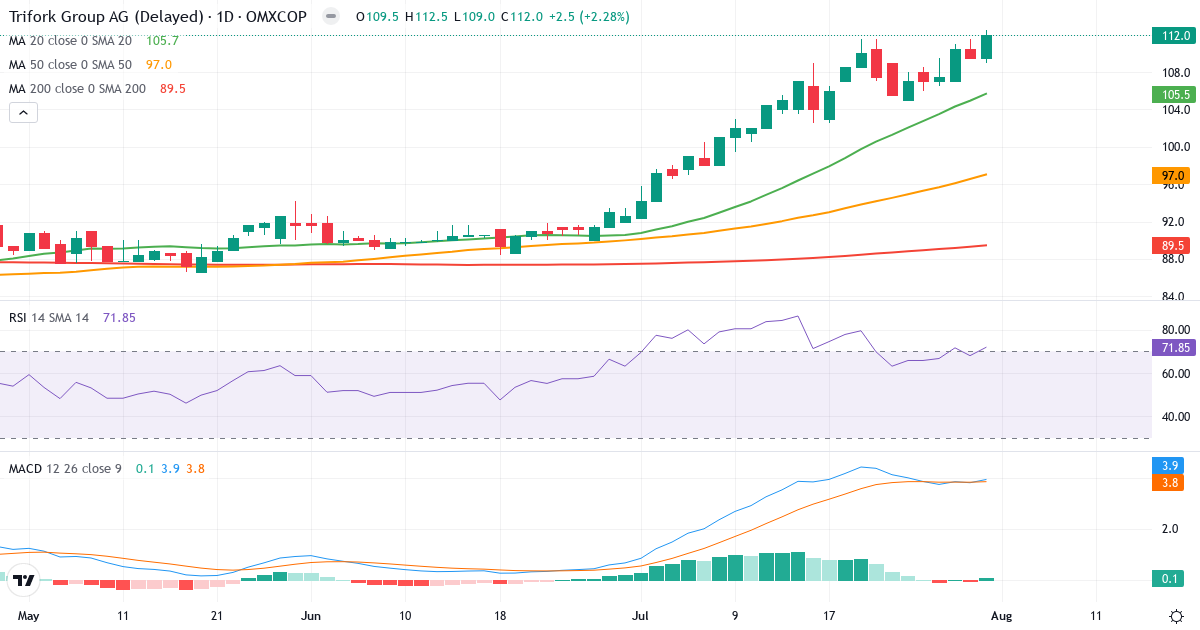
Task: Click the current price label 112.0
Action: 1173,36
